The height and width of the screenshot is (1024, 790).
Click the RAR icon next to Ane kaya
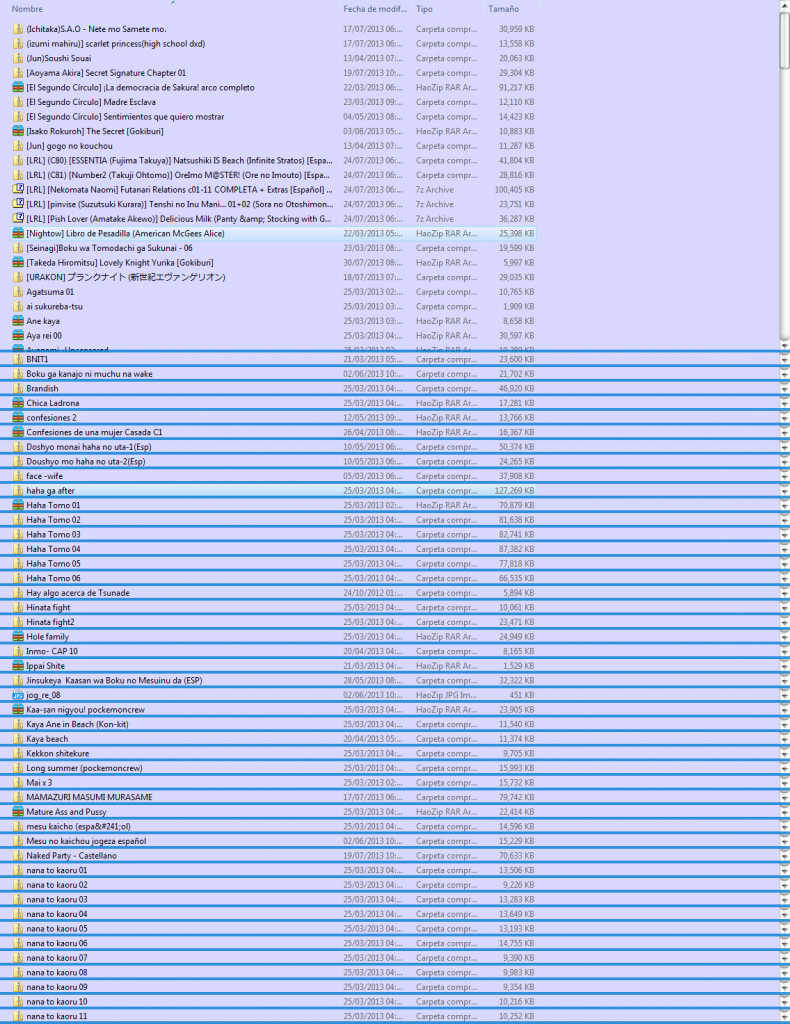coord(18,321)
